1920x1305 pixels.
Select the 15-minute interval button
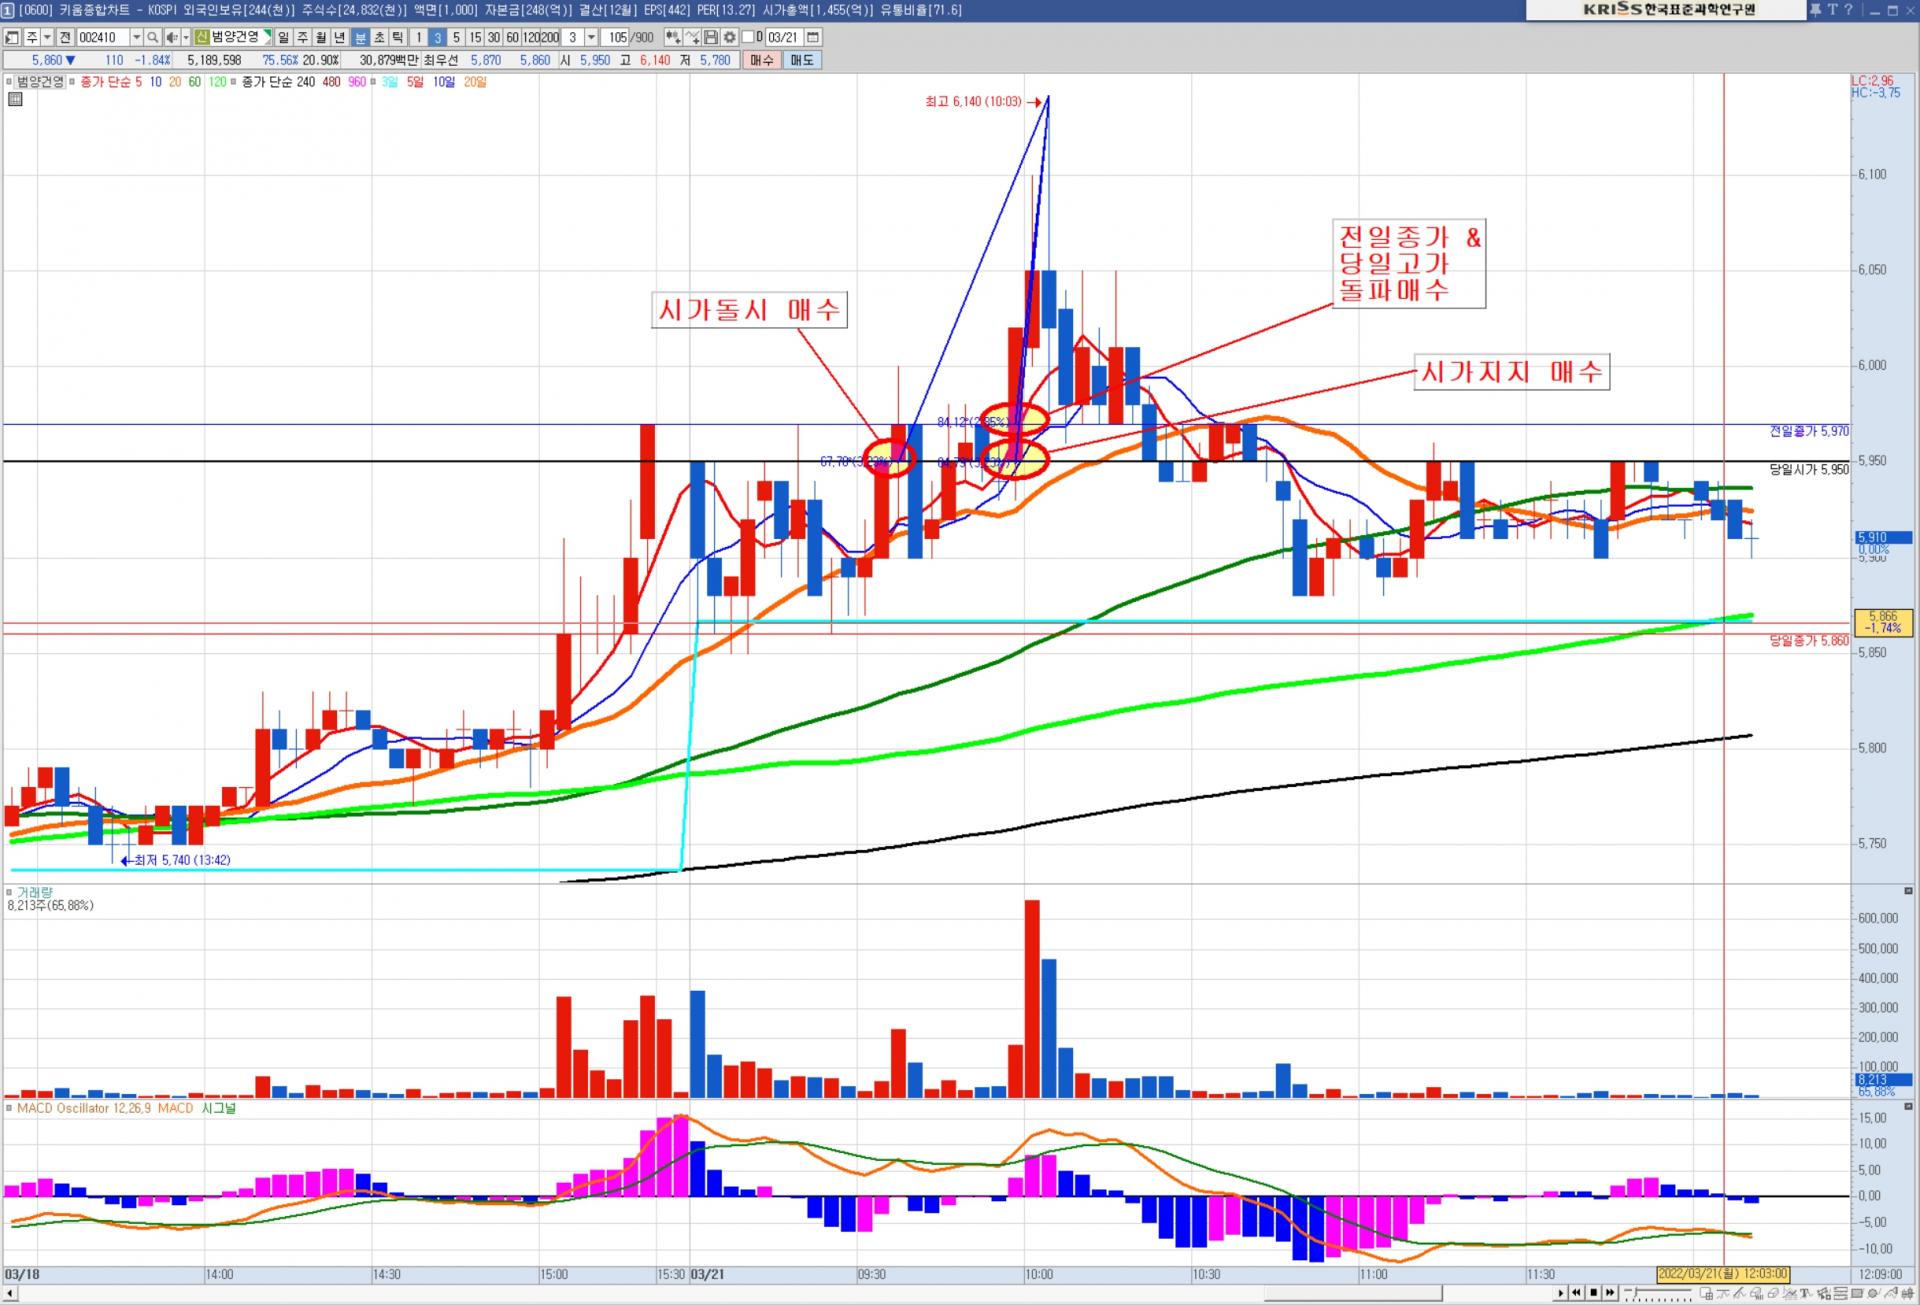pos(475,37)
